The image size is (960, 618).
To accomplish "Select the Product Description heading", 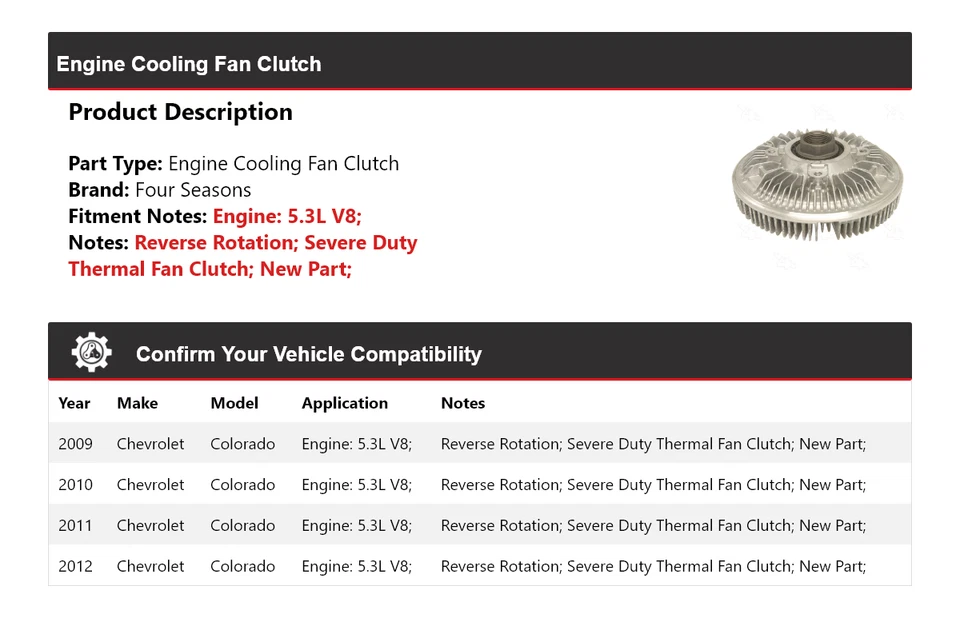I will click(x=180, y=112).
